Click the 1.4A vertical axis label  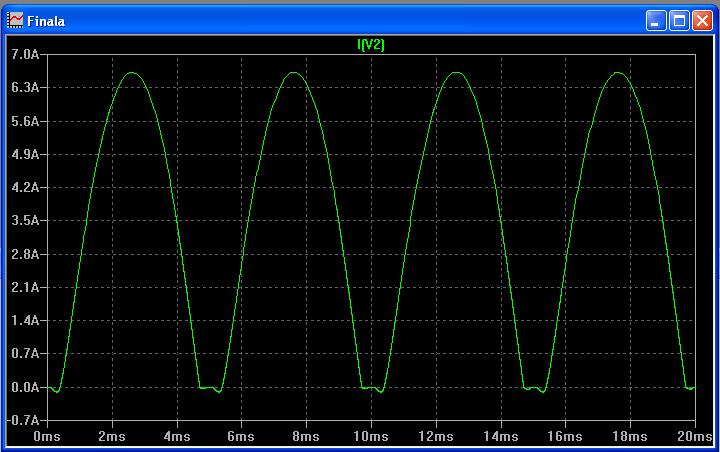click(x=25, y=320)
